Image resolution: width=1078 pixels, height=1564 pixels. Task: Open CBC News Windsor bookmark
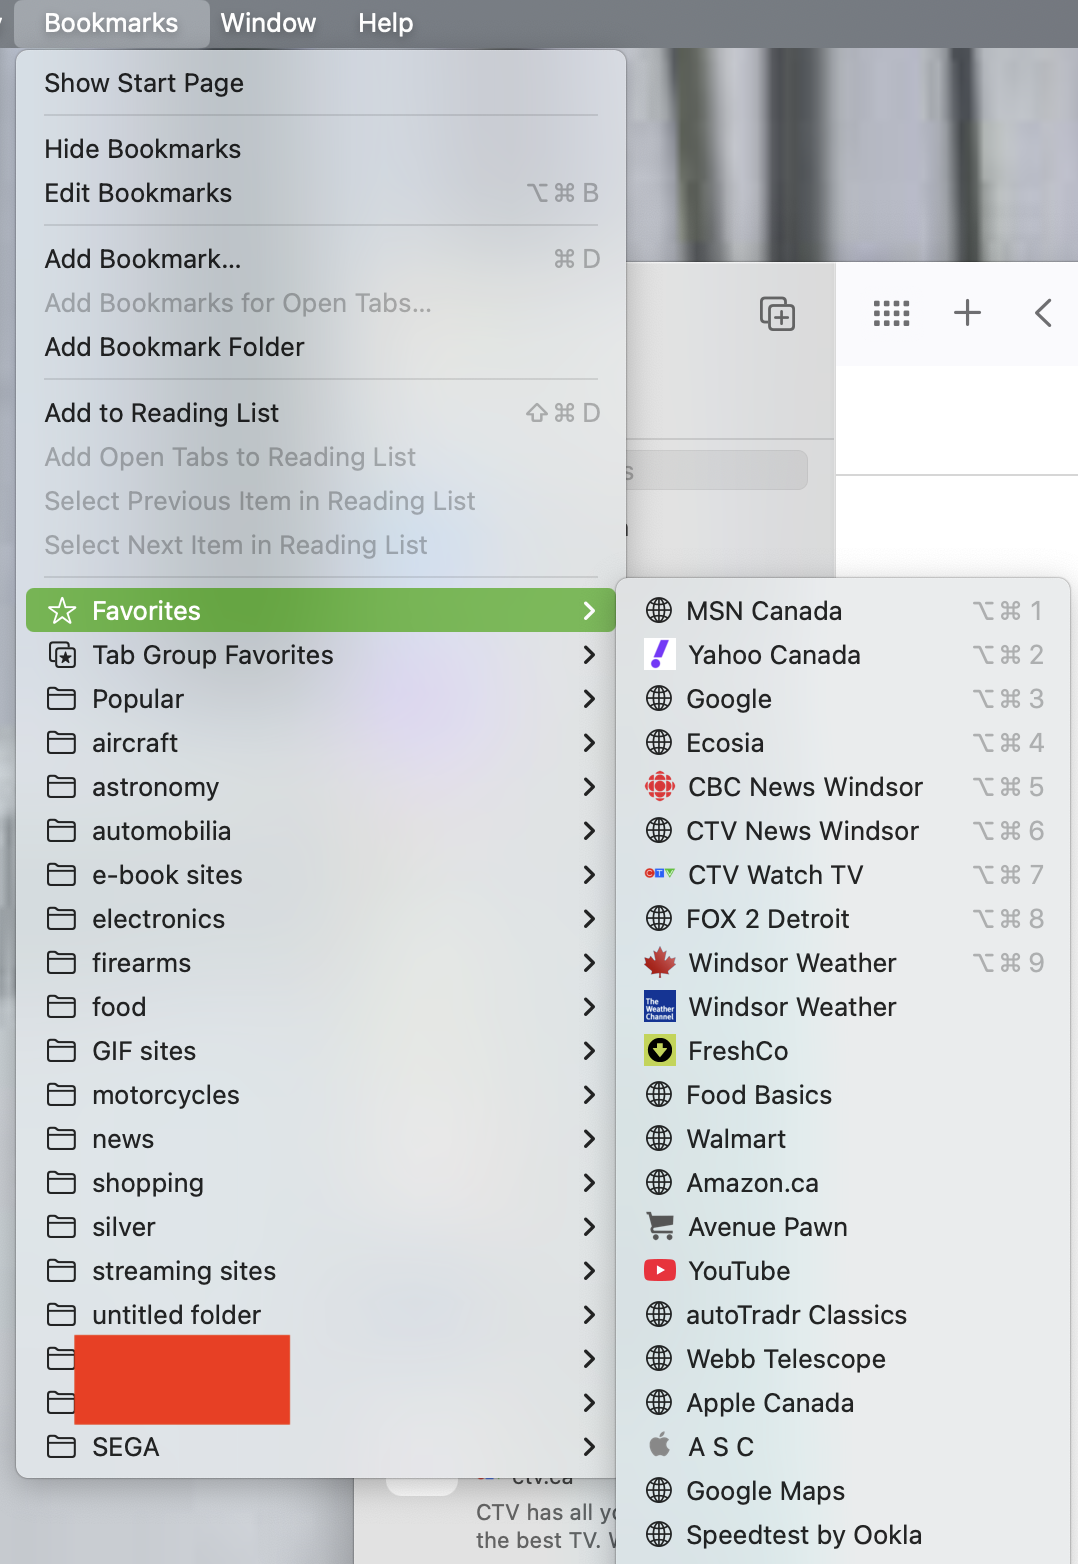pyautogui.click(x=843, y=787)
